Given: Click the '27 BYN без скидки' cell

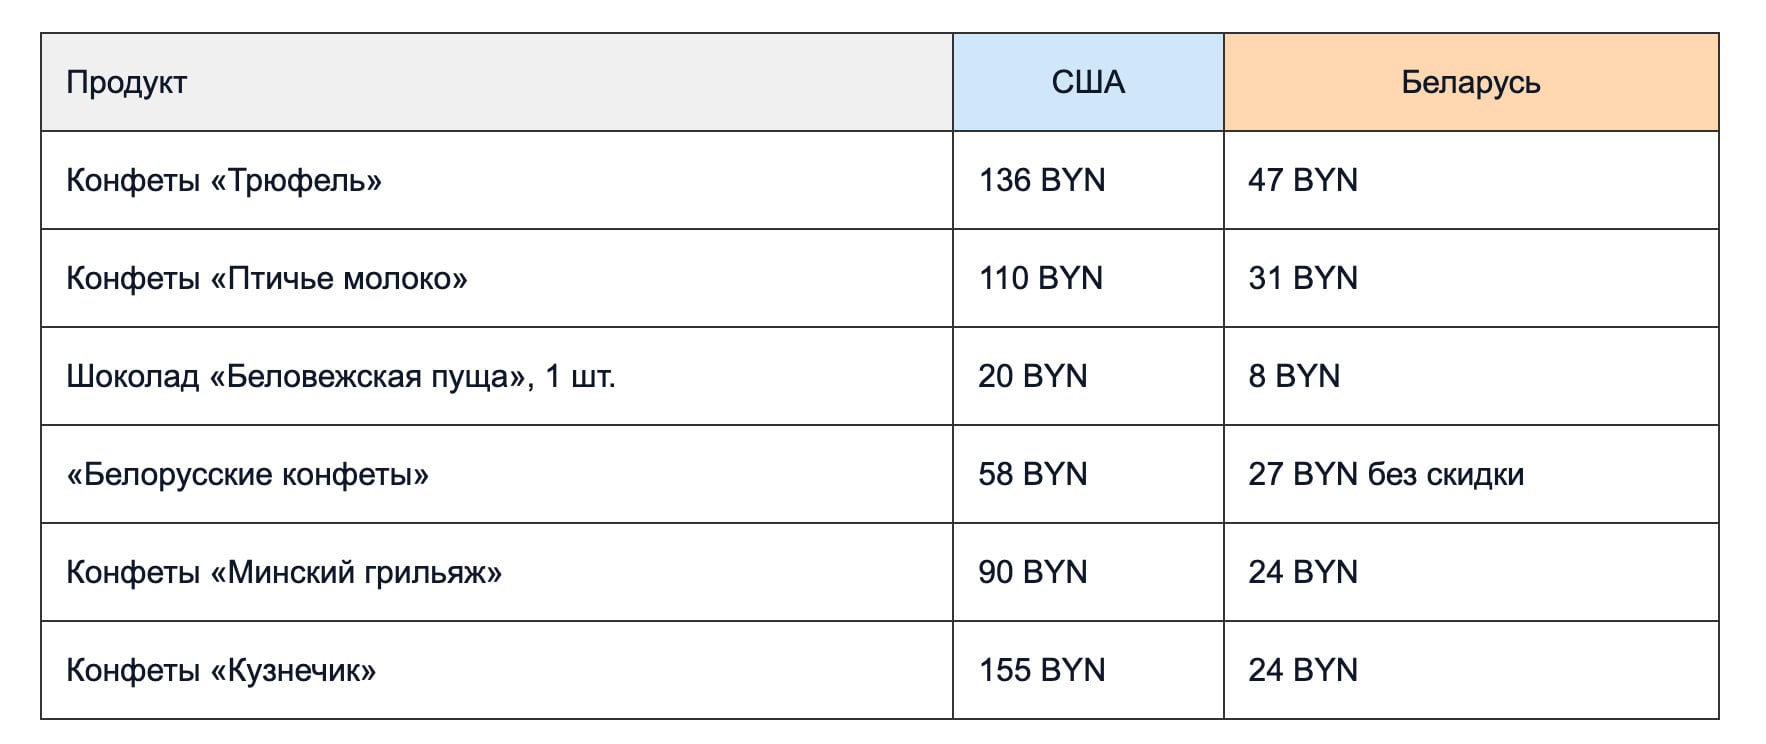Looking at the screenshot, I should (x=1386, y=474).
